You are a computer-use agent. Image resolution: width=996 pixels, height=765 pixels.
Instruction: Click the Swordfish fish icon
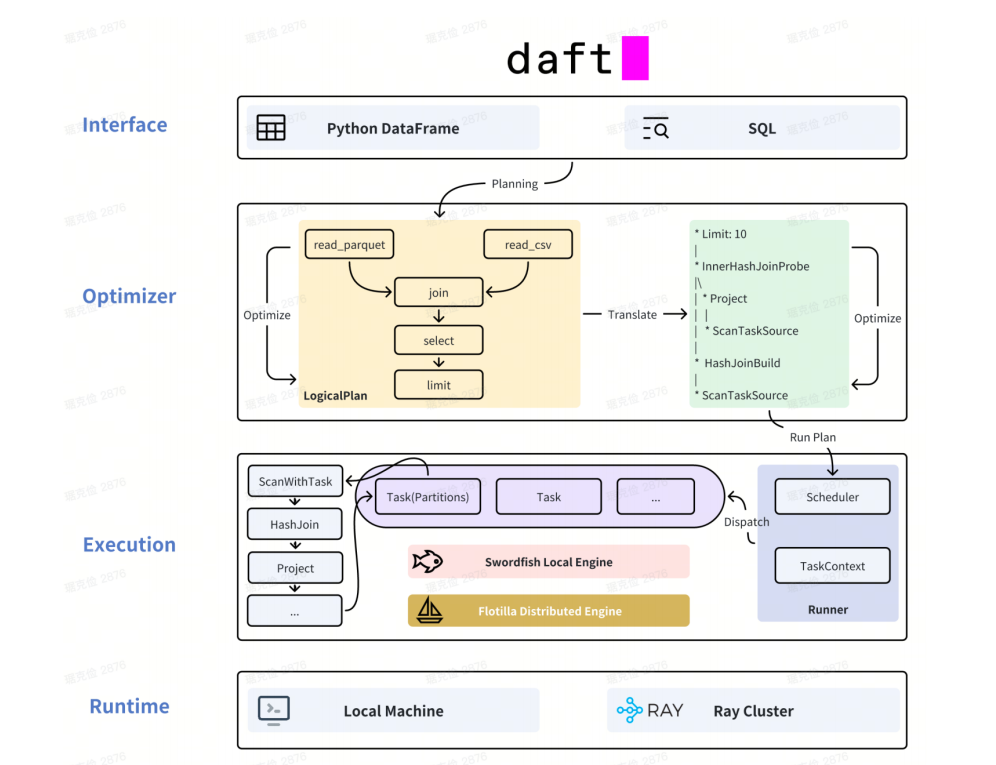(427, 562)
